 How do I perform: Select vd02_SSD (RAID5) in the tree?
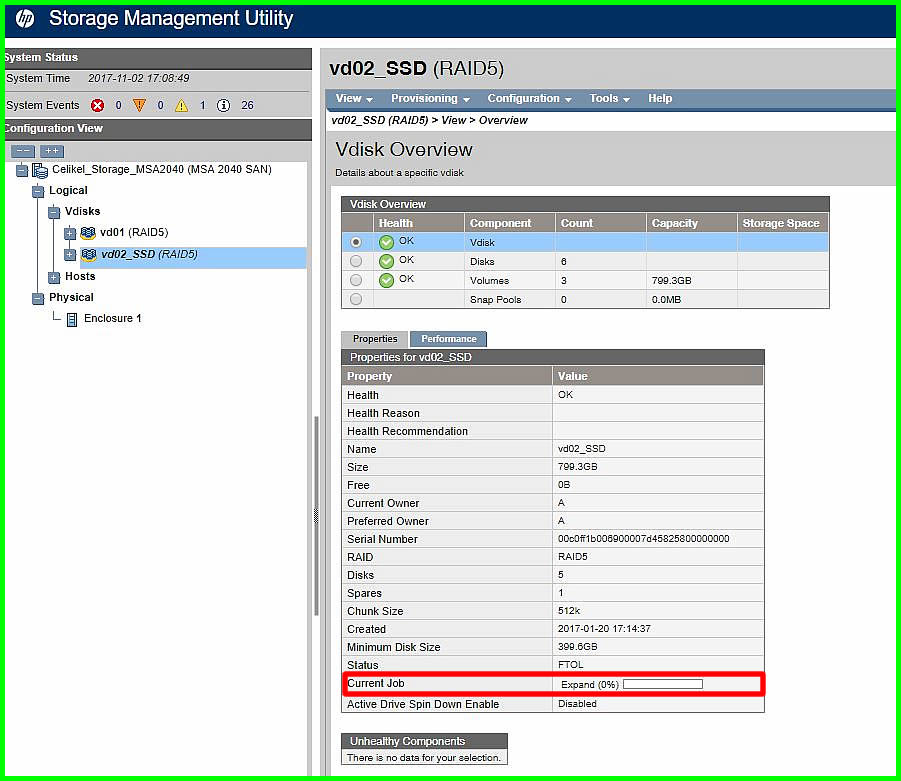pos(148,254)
